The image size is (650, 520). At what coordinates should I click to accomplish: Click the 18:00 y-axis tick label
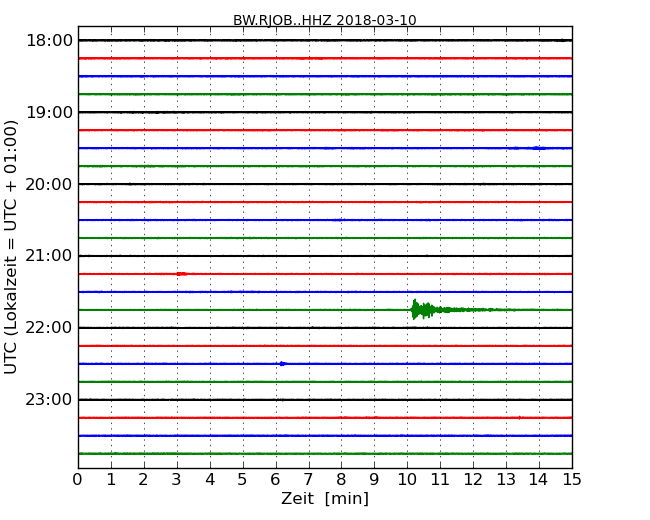pos(49,41)
